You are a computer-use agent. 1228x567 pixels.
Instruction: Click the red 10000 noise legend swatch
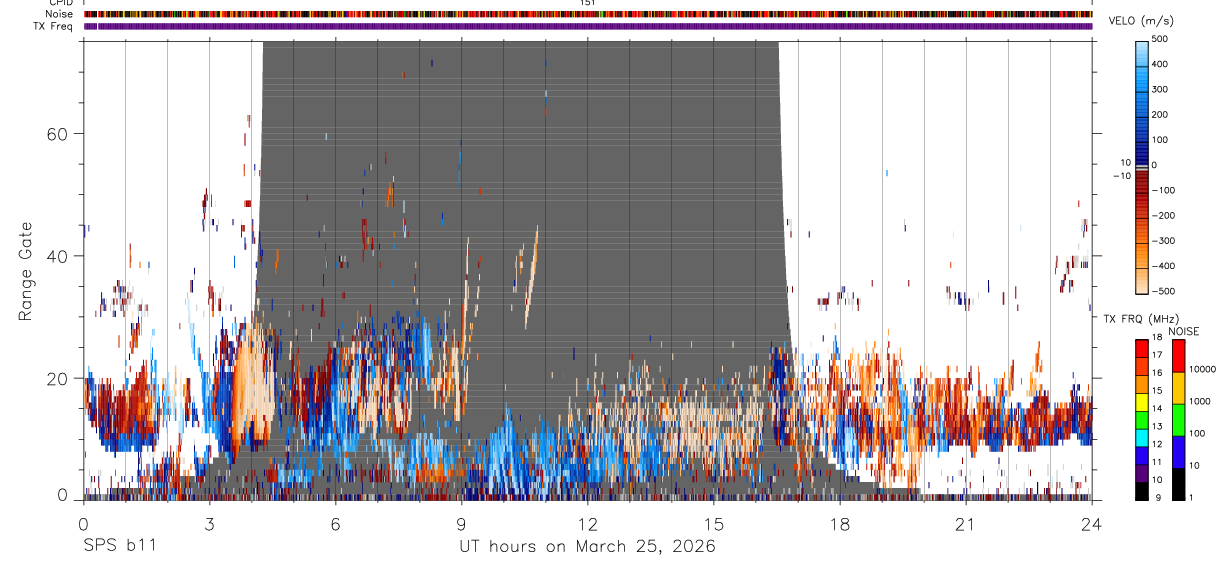coord(1179,356)
